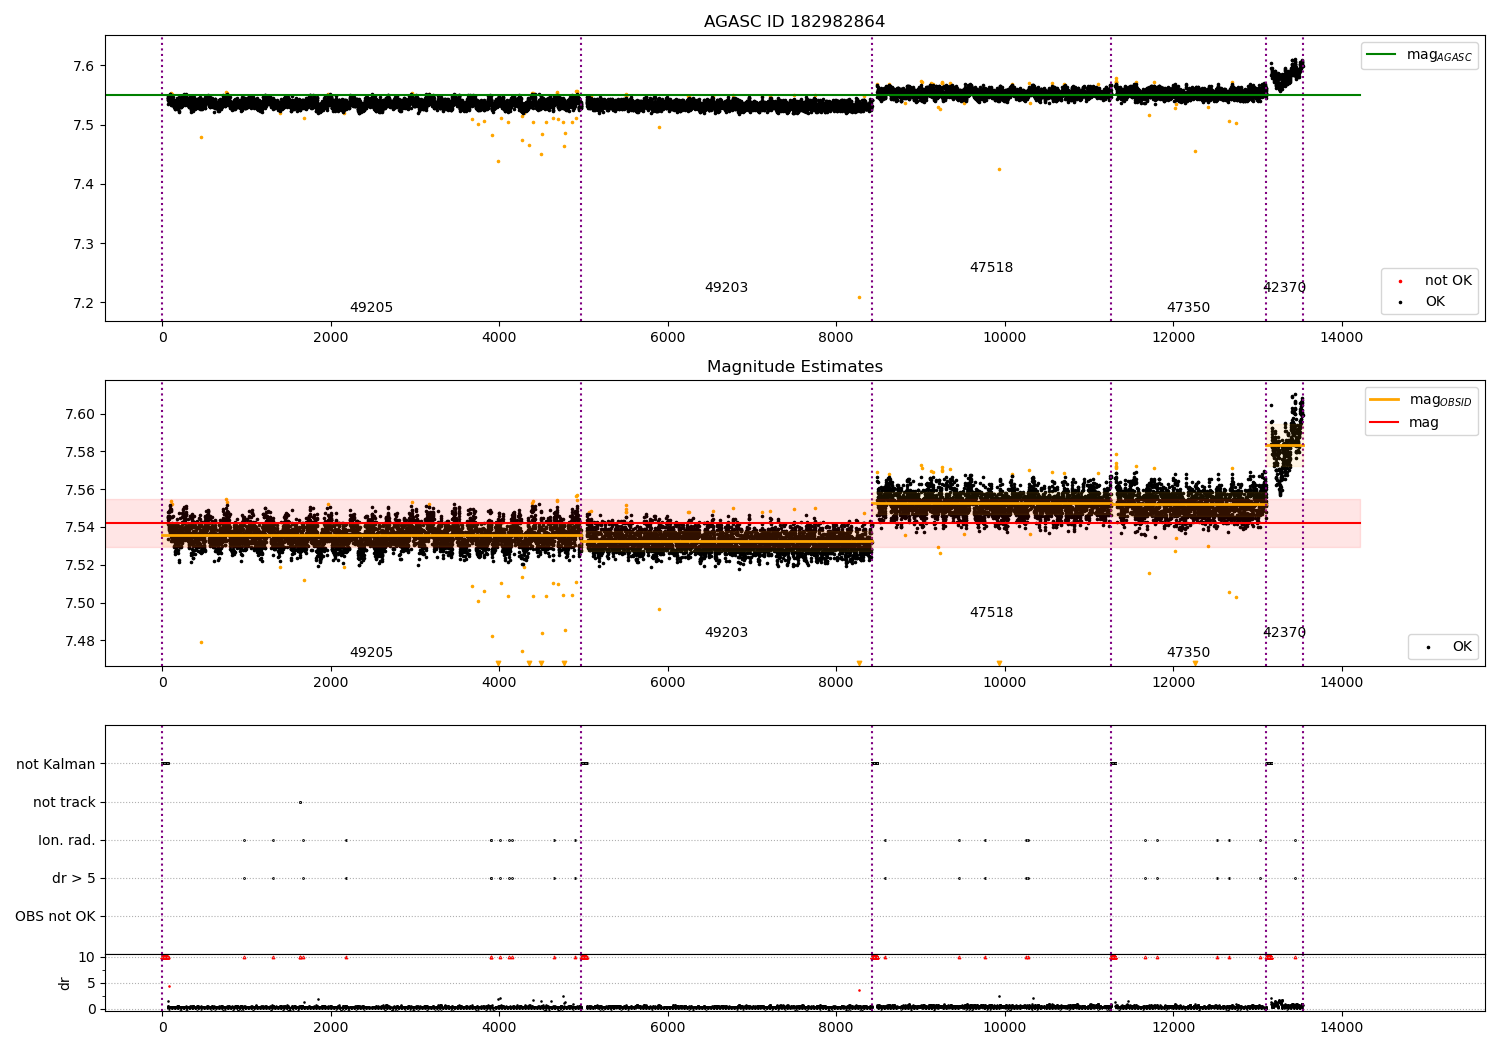Click the rotated 'dr' axis label
This screenshot has width=1500, height=1050.
pos(65,983)
